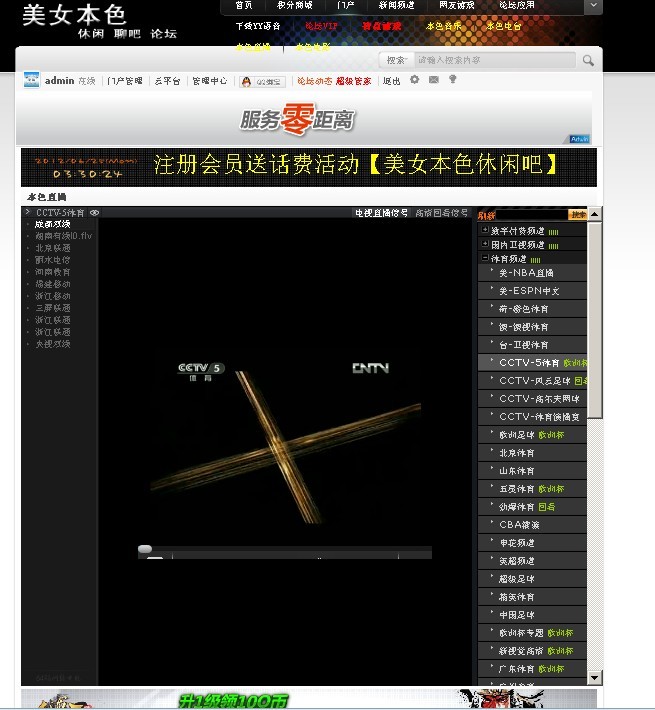
Task: Switch to 高清回看信号 tab
Action: point(442,213)
